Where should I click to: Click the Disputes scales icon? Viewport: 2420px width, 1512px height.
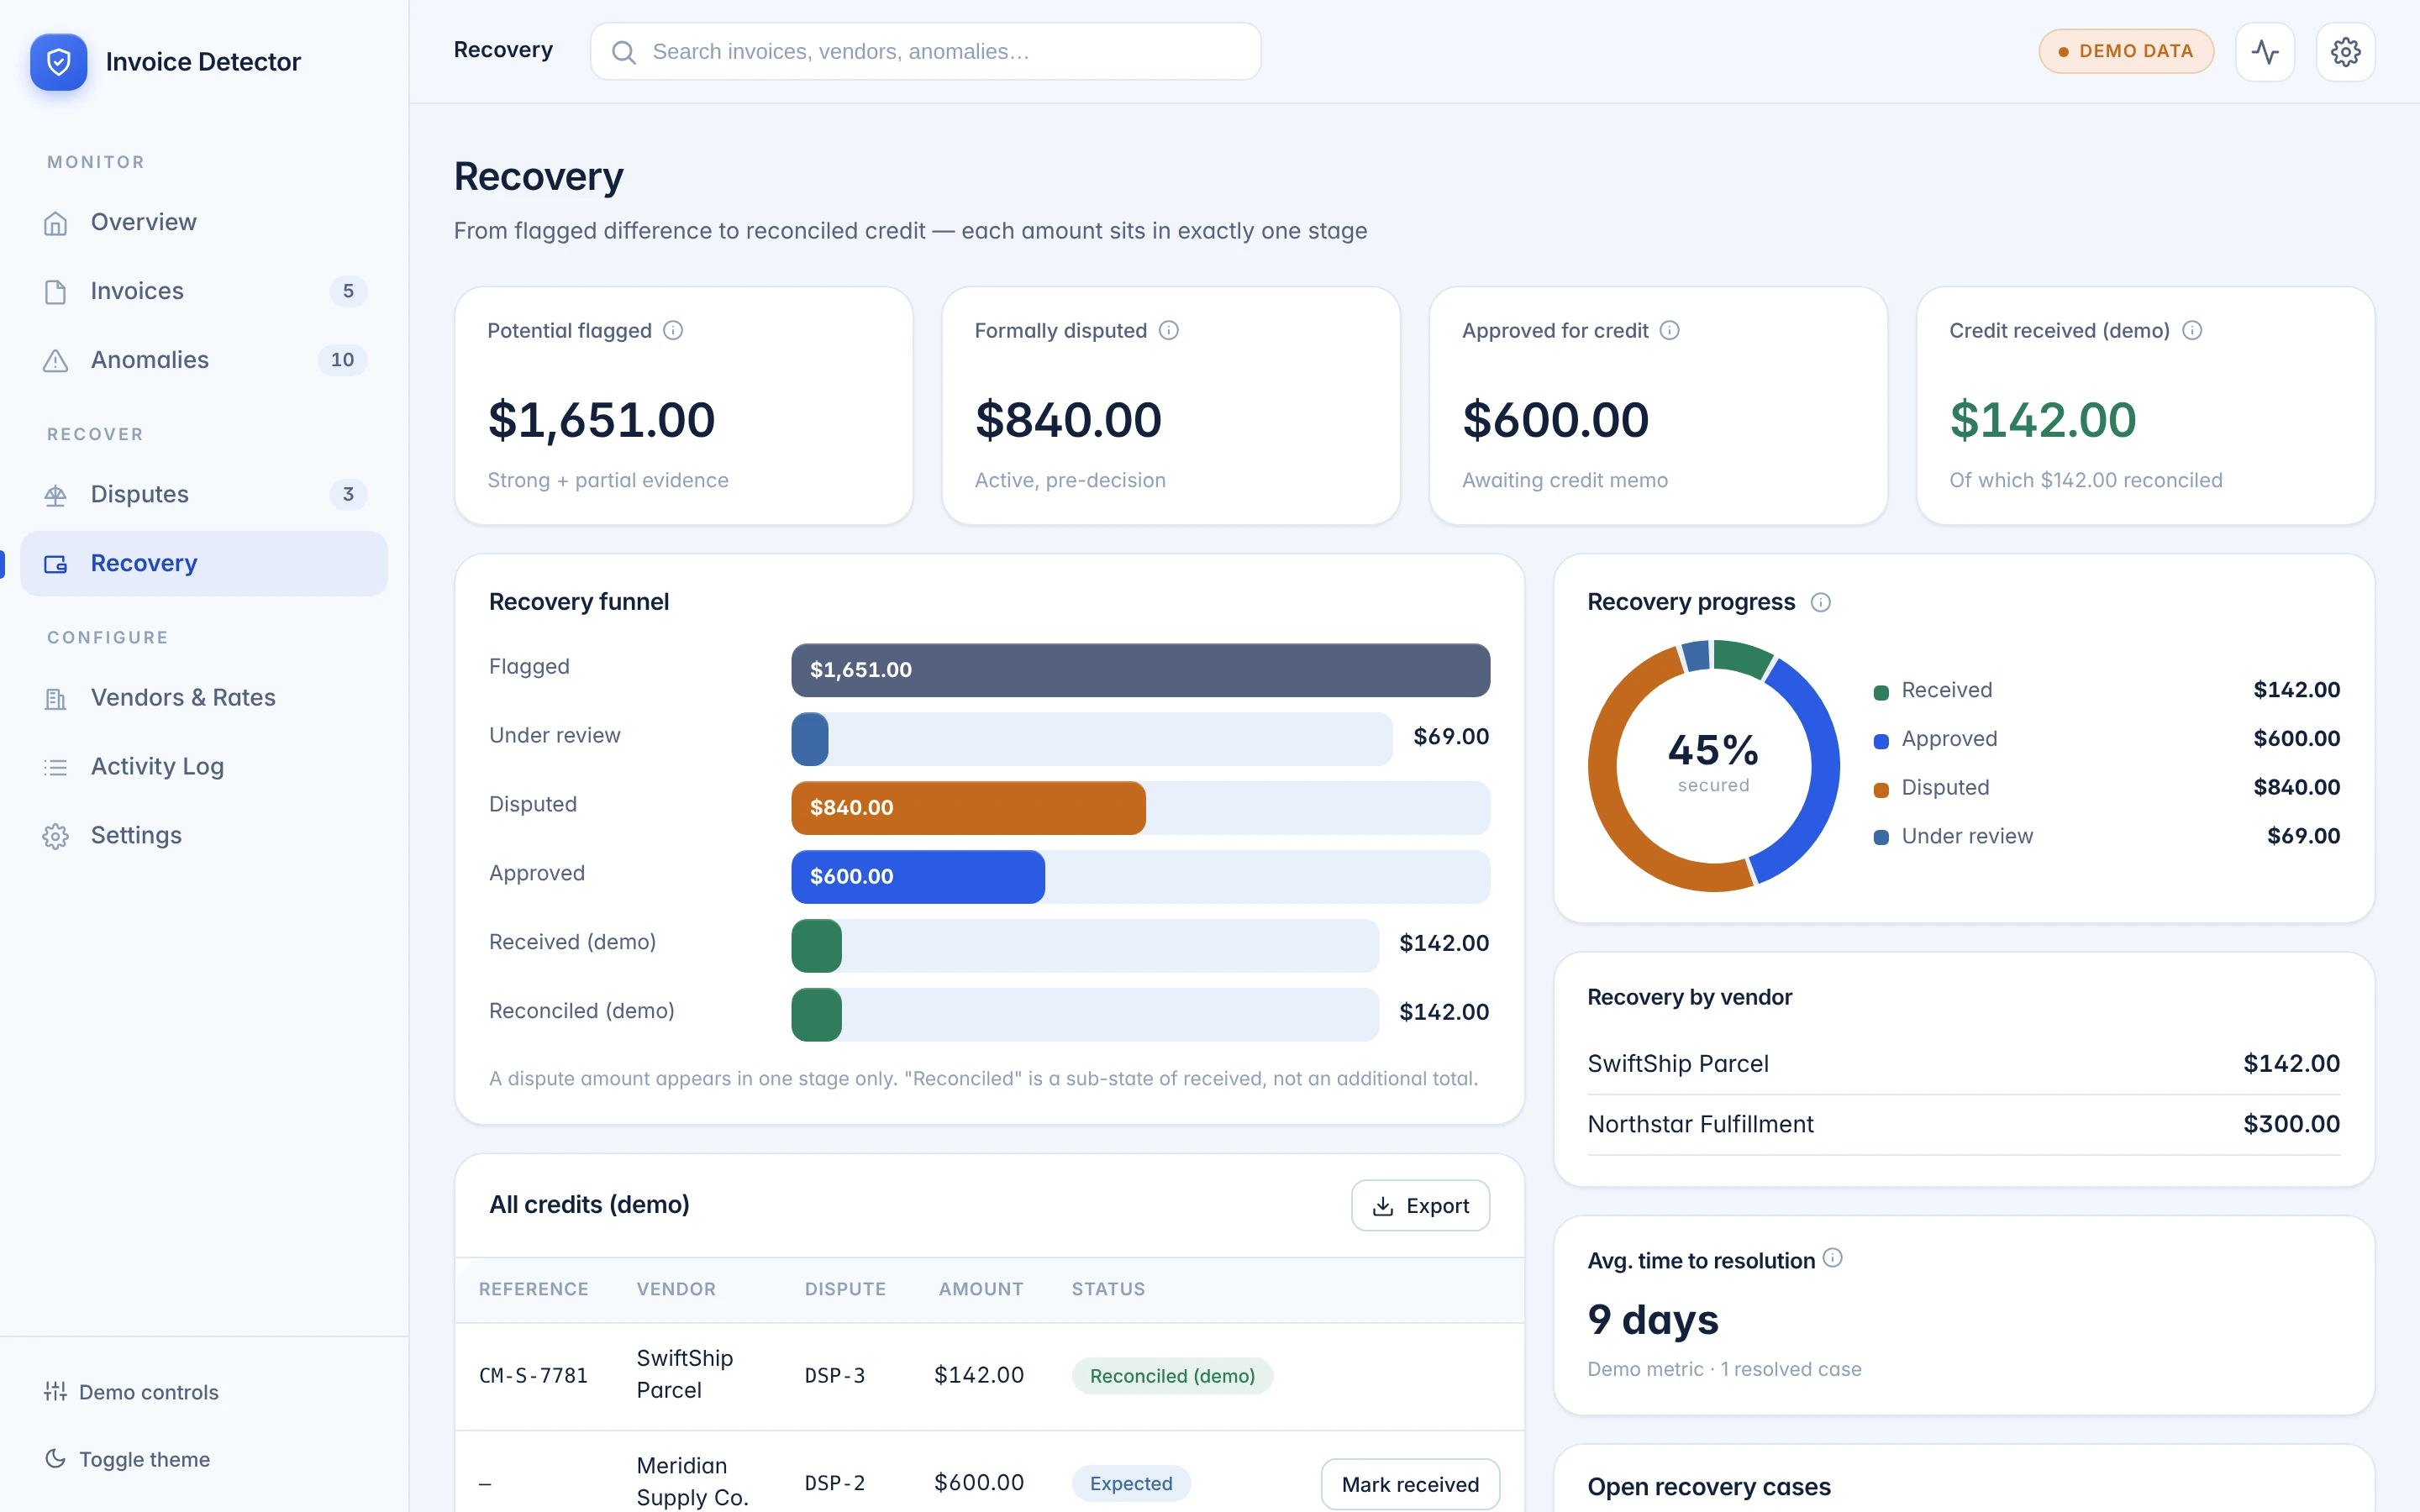(56, 495)
